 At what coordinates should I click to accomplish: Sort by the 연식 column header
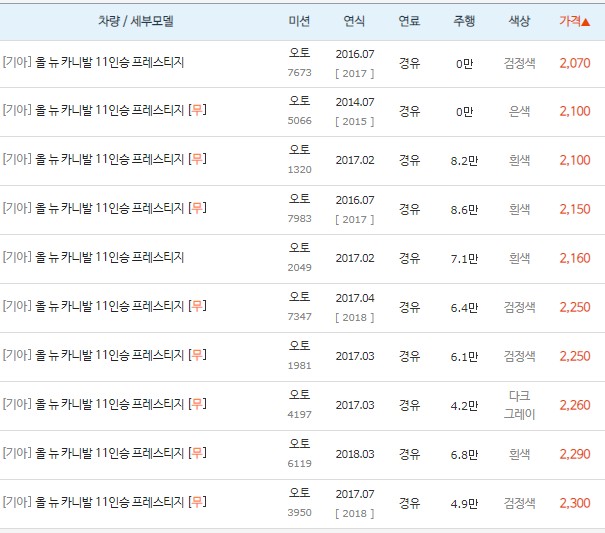(354, 21)
